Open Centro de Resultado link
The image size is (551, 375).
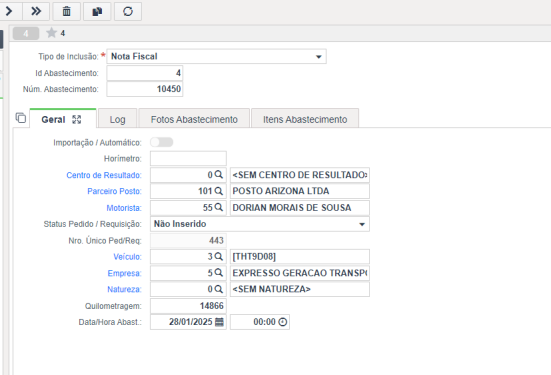(104, 175)
